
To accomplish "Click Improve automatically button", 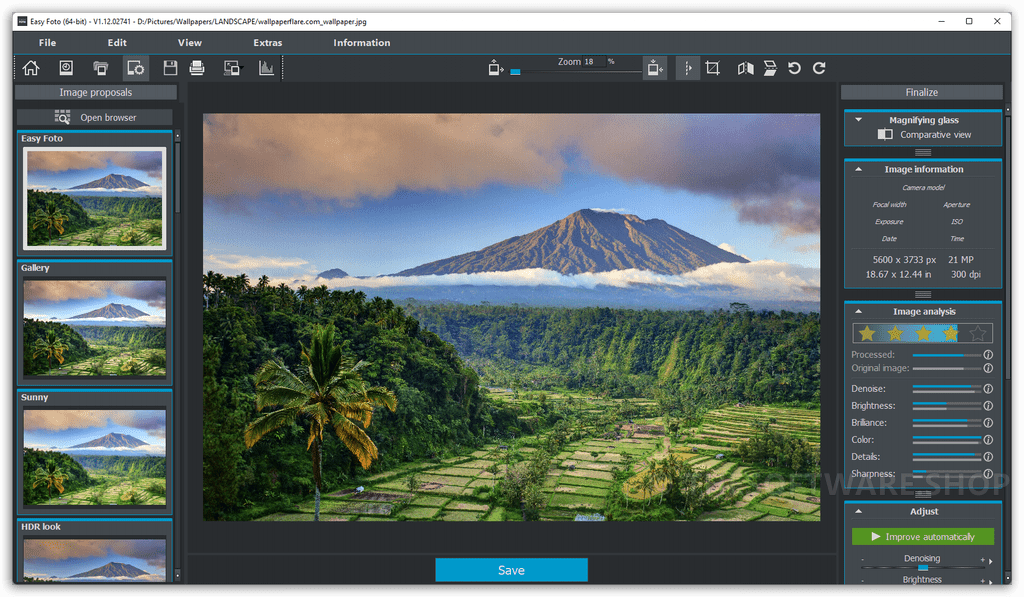I will tap(923, 537).
